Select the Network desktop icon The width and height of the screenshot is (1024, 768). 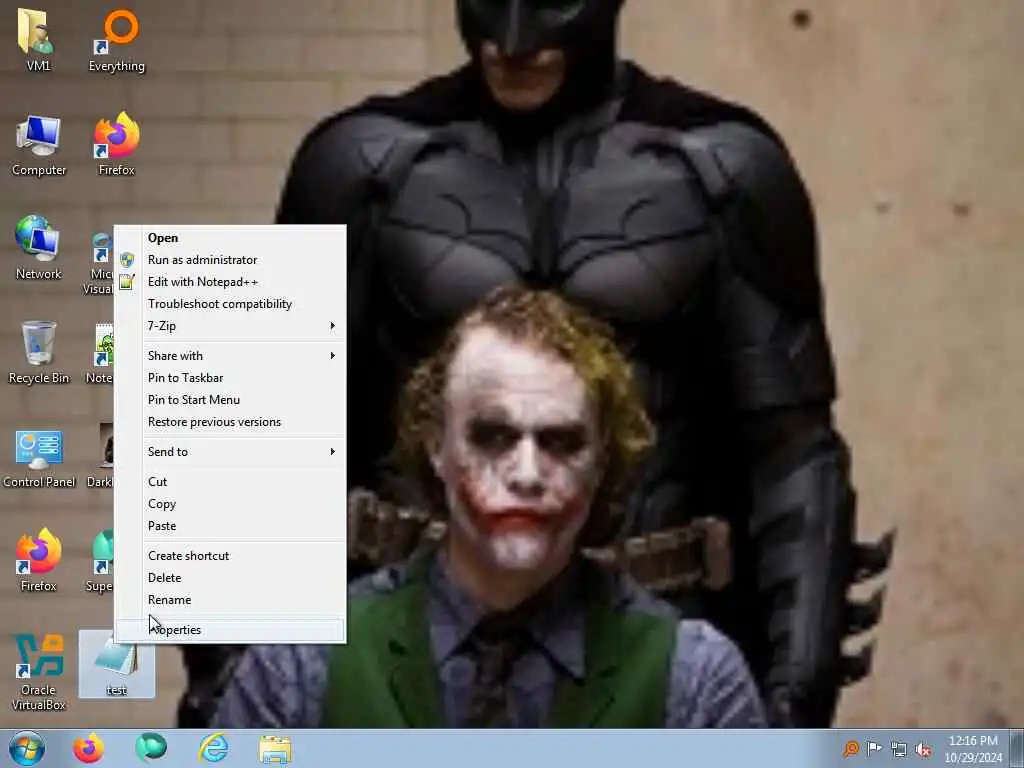coord(39,248)
